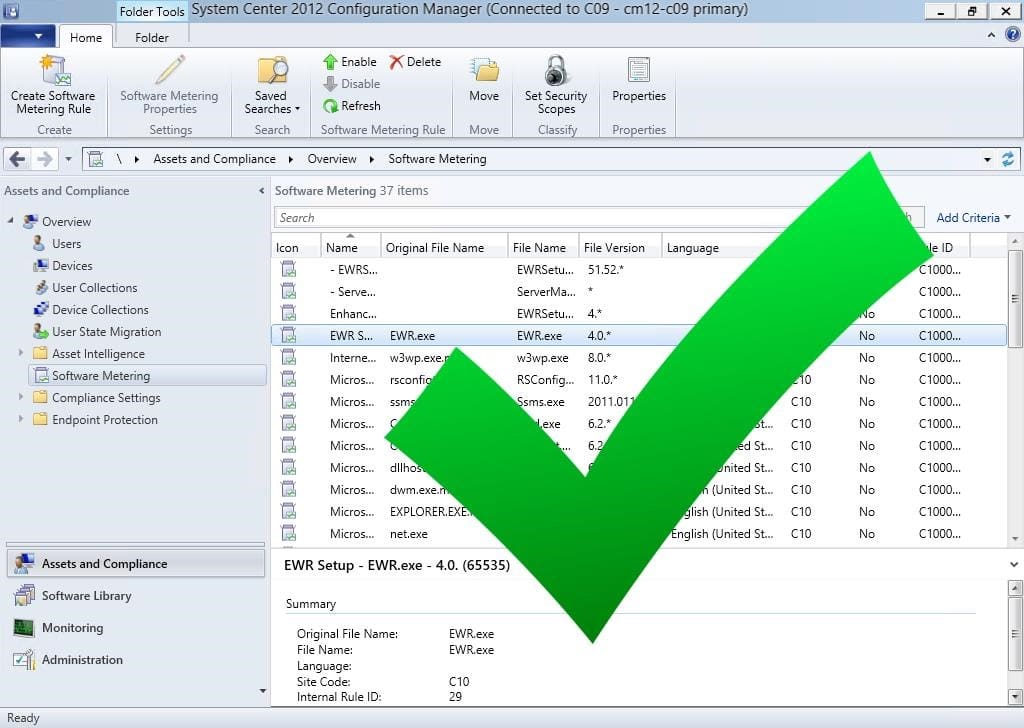Expand Endpoint Protection folder
Viewport: 1024px width, 728px height.
click(x=20, y=419)
